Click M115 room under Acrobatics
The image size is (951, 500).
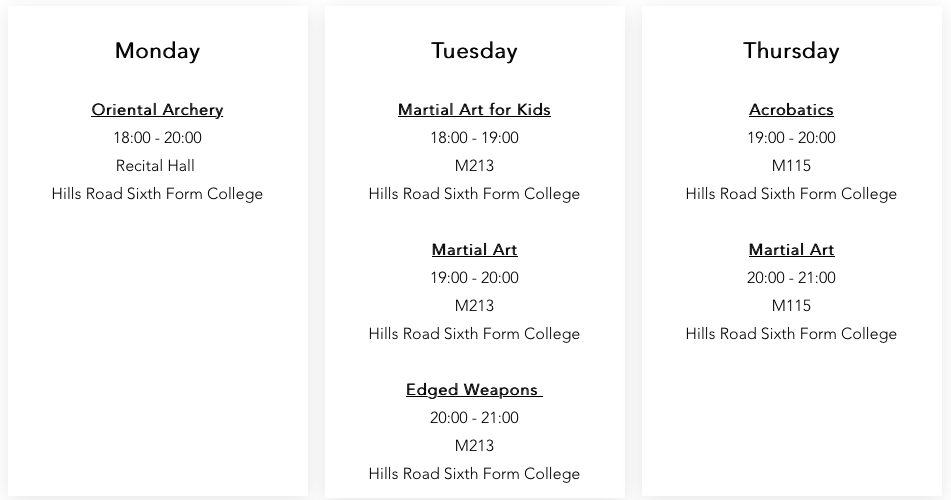click(791, 166)
